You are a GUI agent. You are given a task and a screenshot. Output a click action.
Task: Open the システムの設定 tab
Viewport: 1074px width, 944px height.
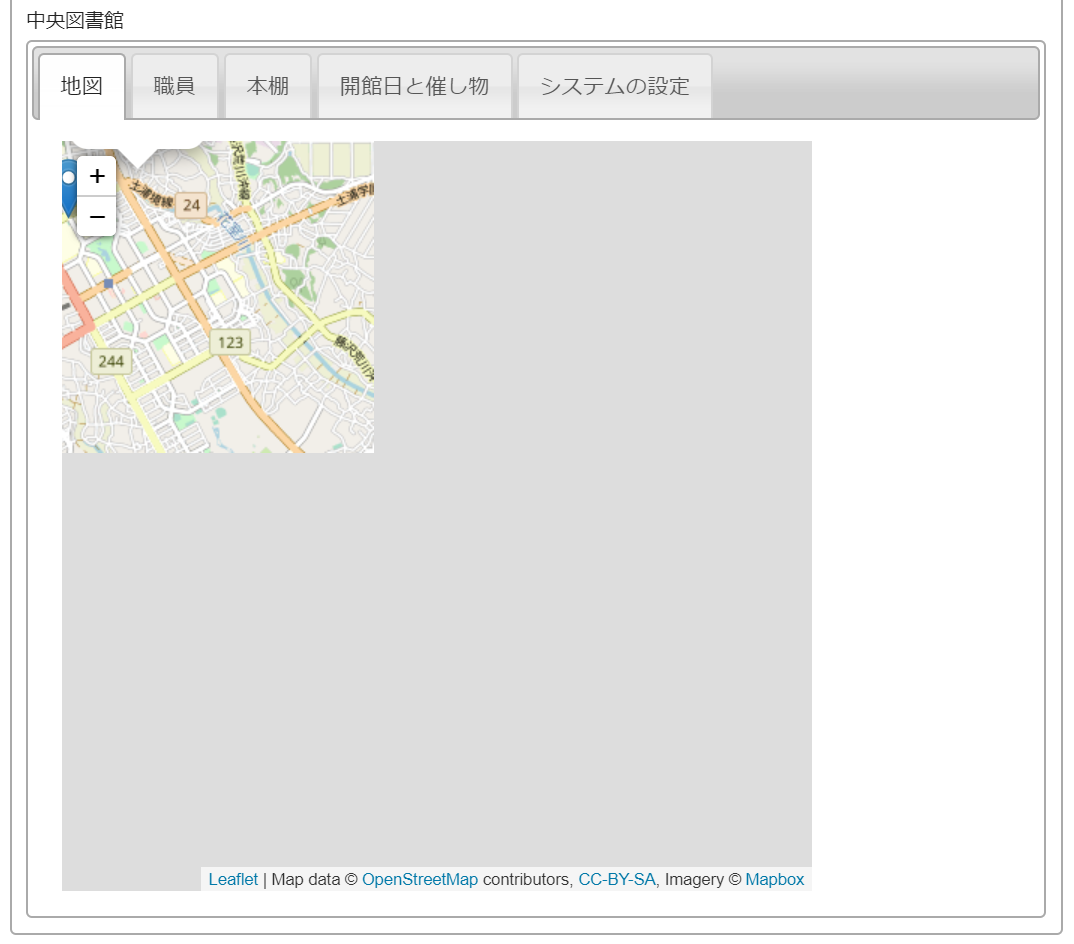click(615, 86)
